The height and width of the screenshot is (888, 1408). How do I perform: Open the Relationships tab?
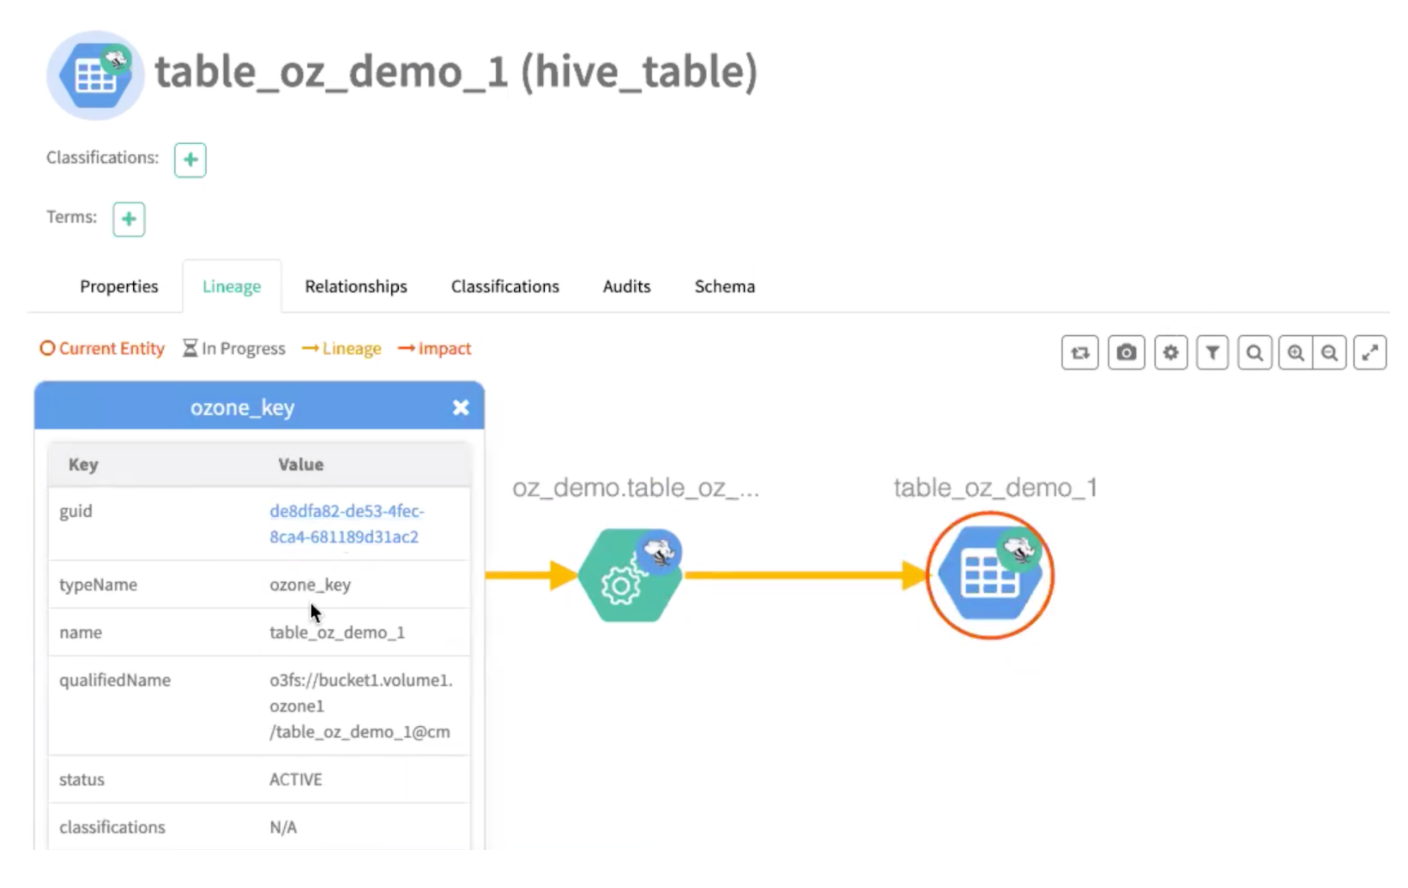click(x=356, y=287)
